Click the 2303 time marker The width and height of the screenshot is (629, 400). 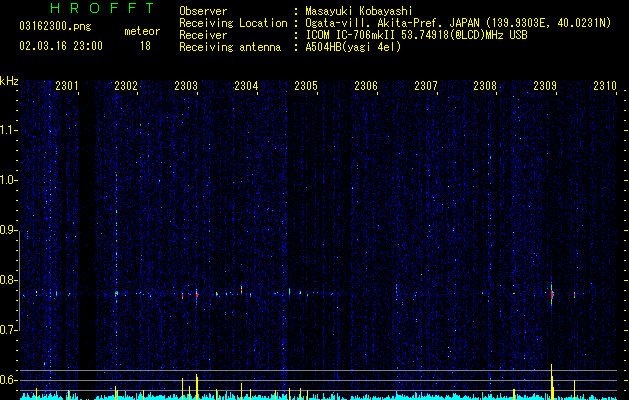pyautogui.click(x=186, y=86)
